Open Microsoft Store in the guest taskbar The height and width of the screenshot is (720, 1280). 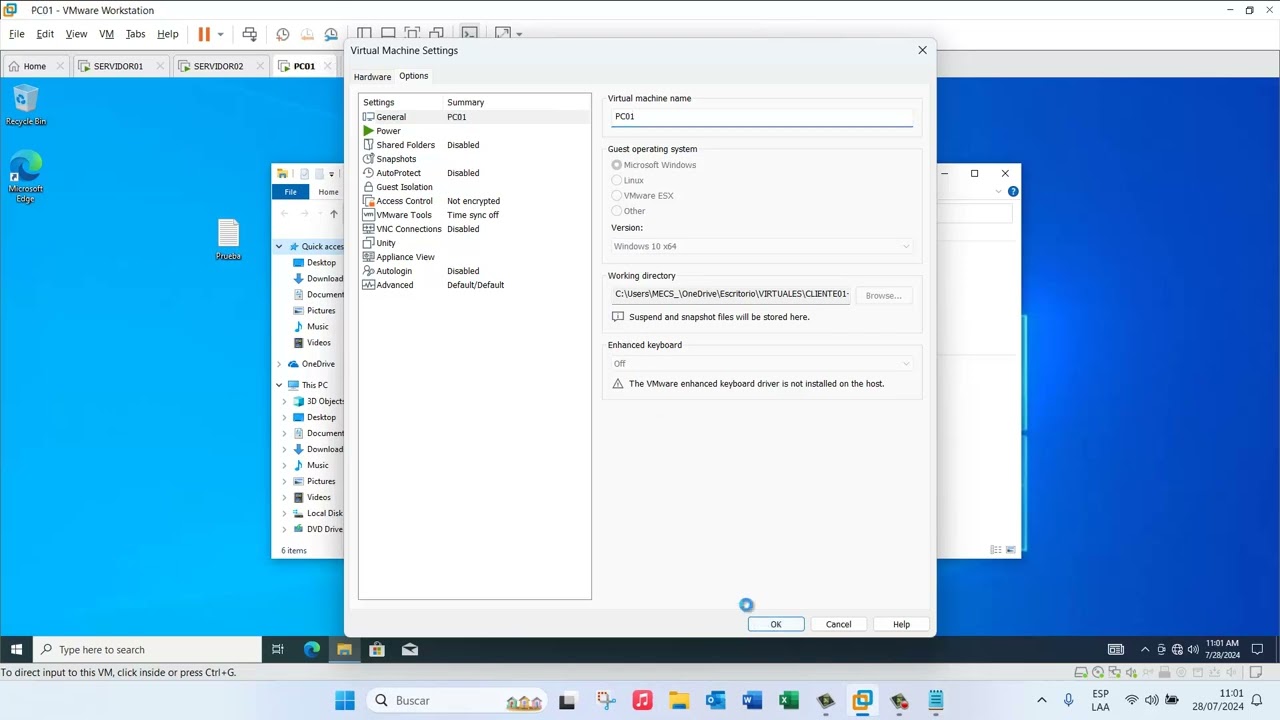[377, 650]
